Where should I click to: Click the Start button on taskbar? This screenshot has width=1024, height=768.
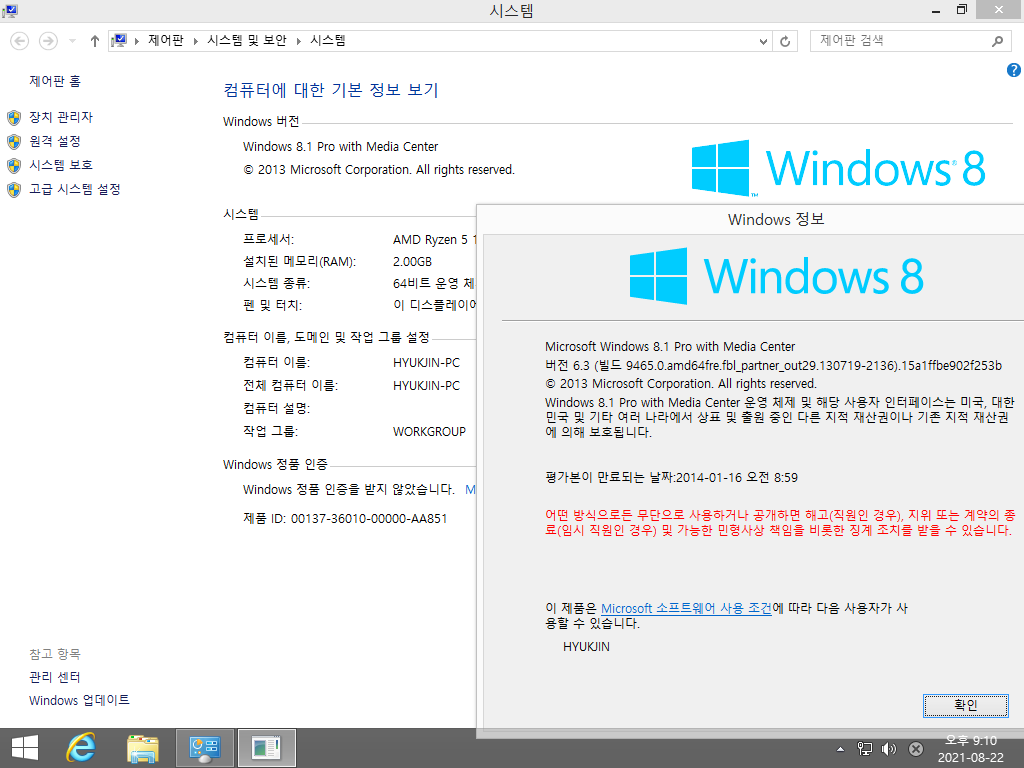point(25,748)
